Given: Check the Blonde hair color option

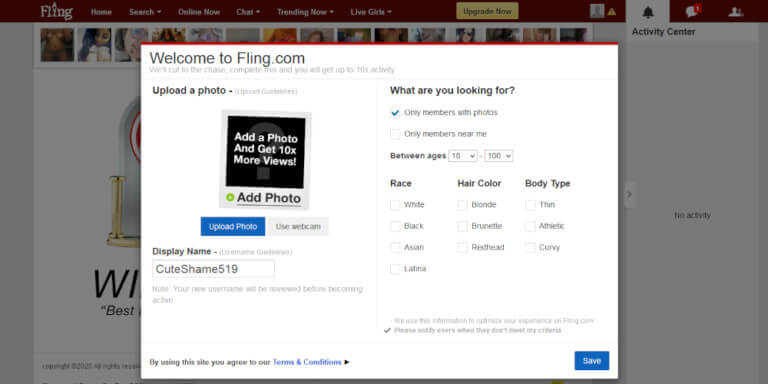Looking at the screenshot, I should pyautogui.click(x=462, y=205).
